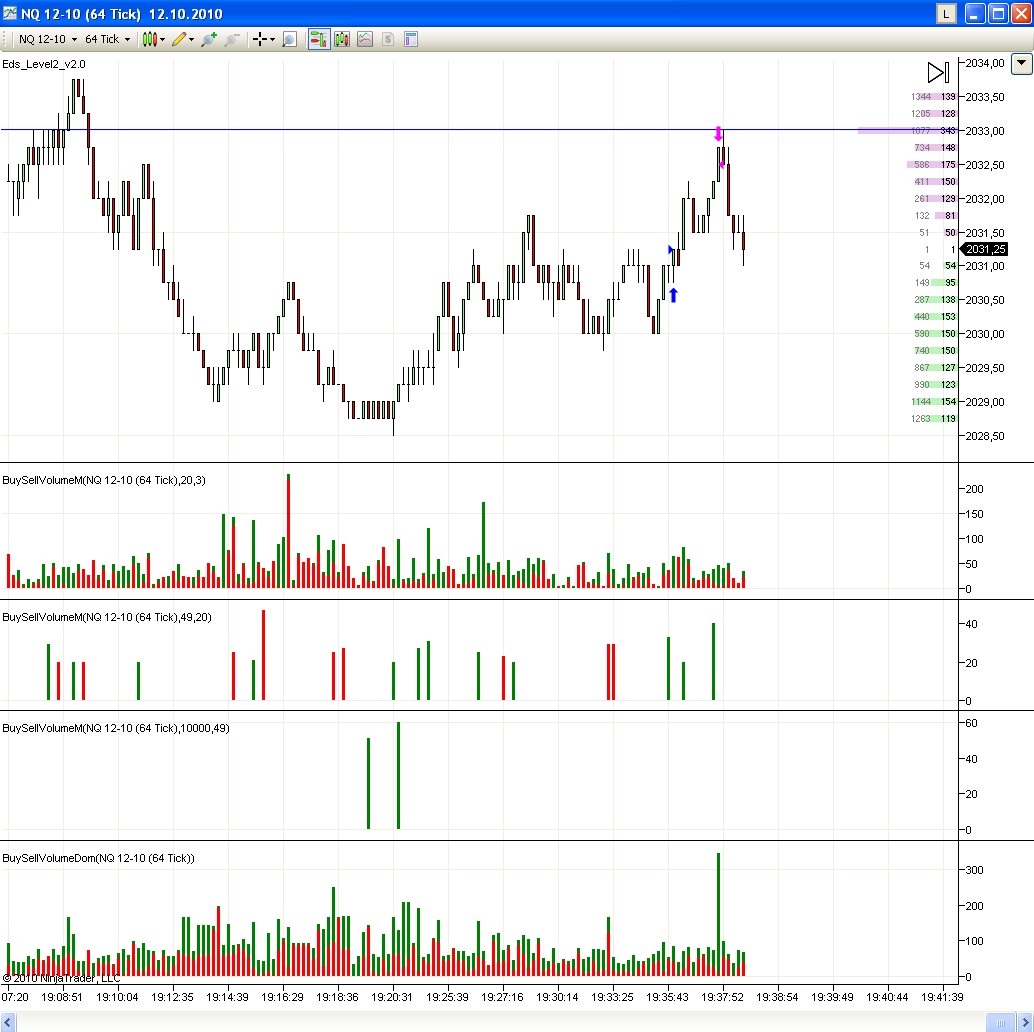Click the zoom in magnifier icon
1034x1032 pixels.
tap(209, 39)
